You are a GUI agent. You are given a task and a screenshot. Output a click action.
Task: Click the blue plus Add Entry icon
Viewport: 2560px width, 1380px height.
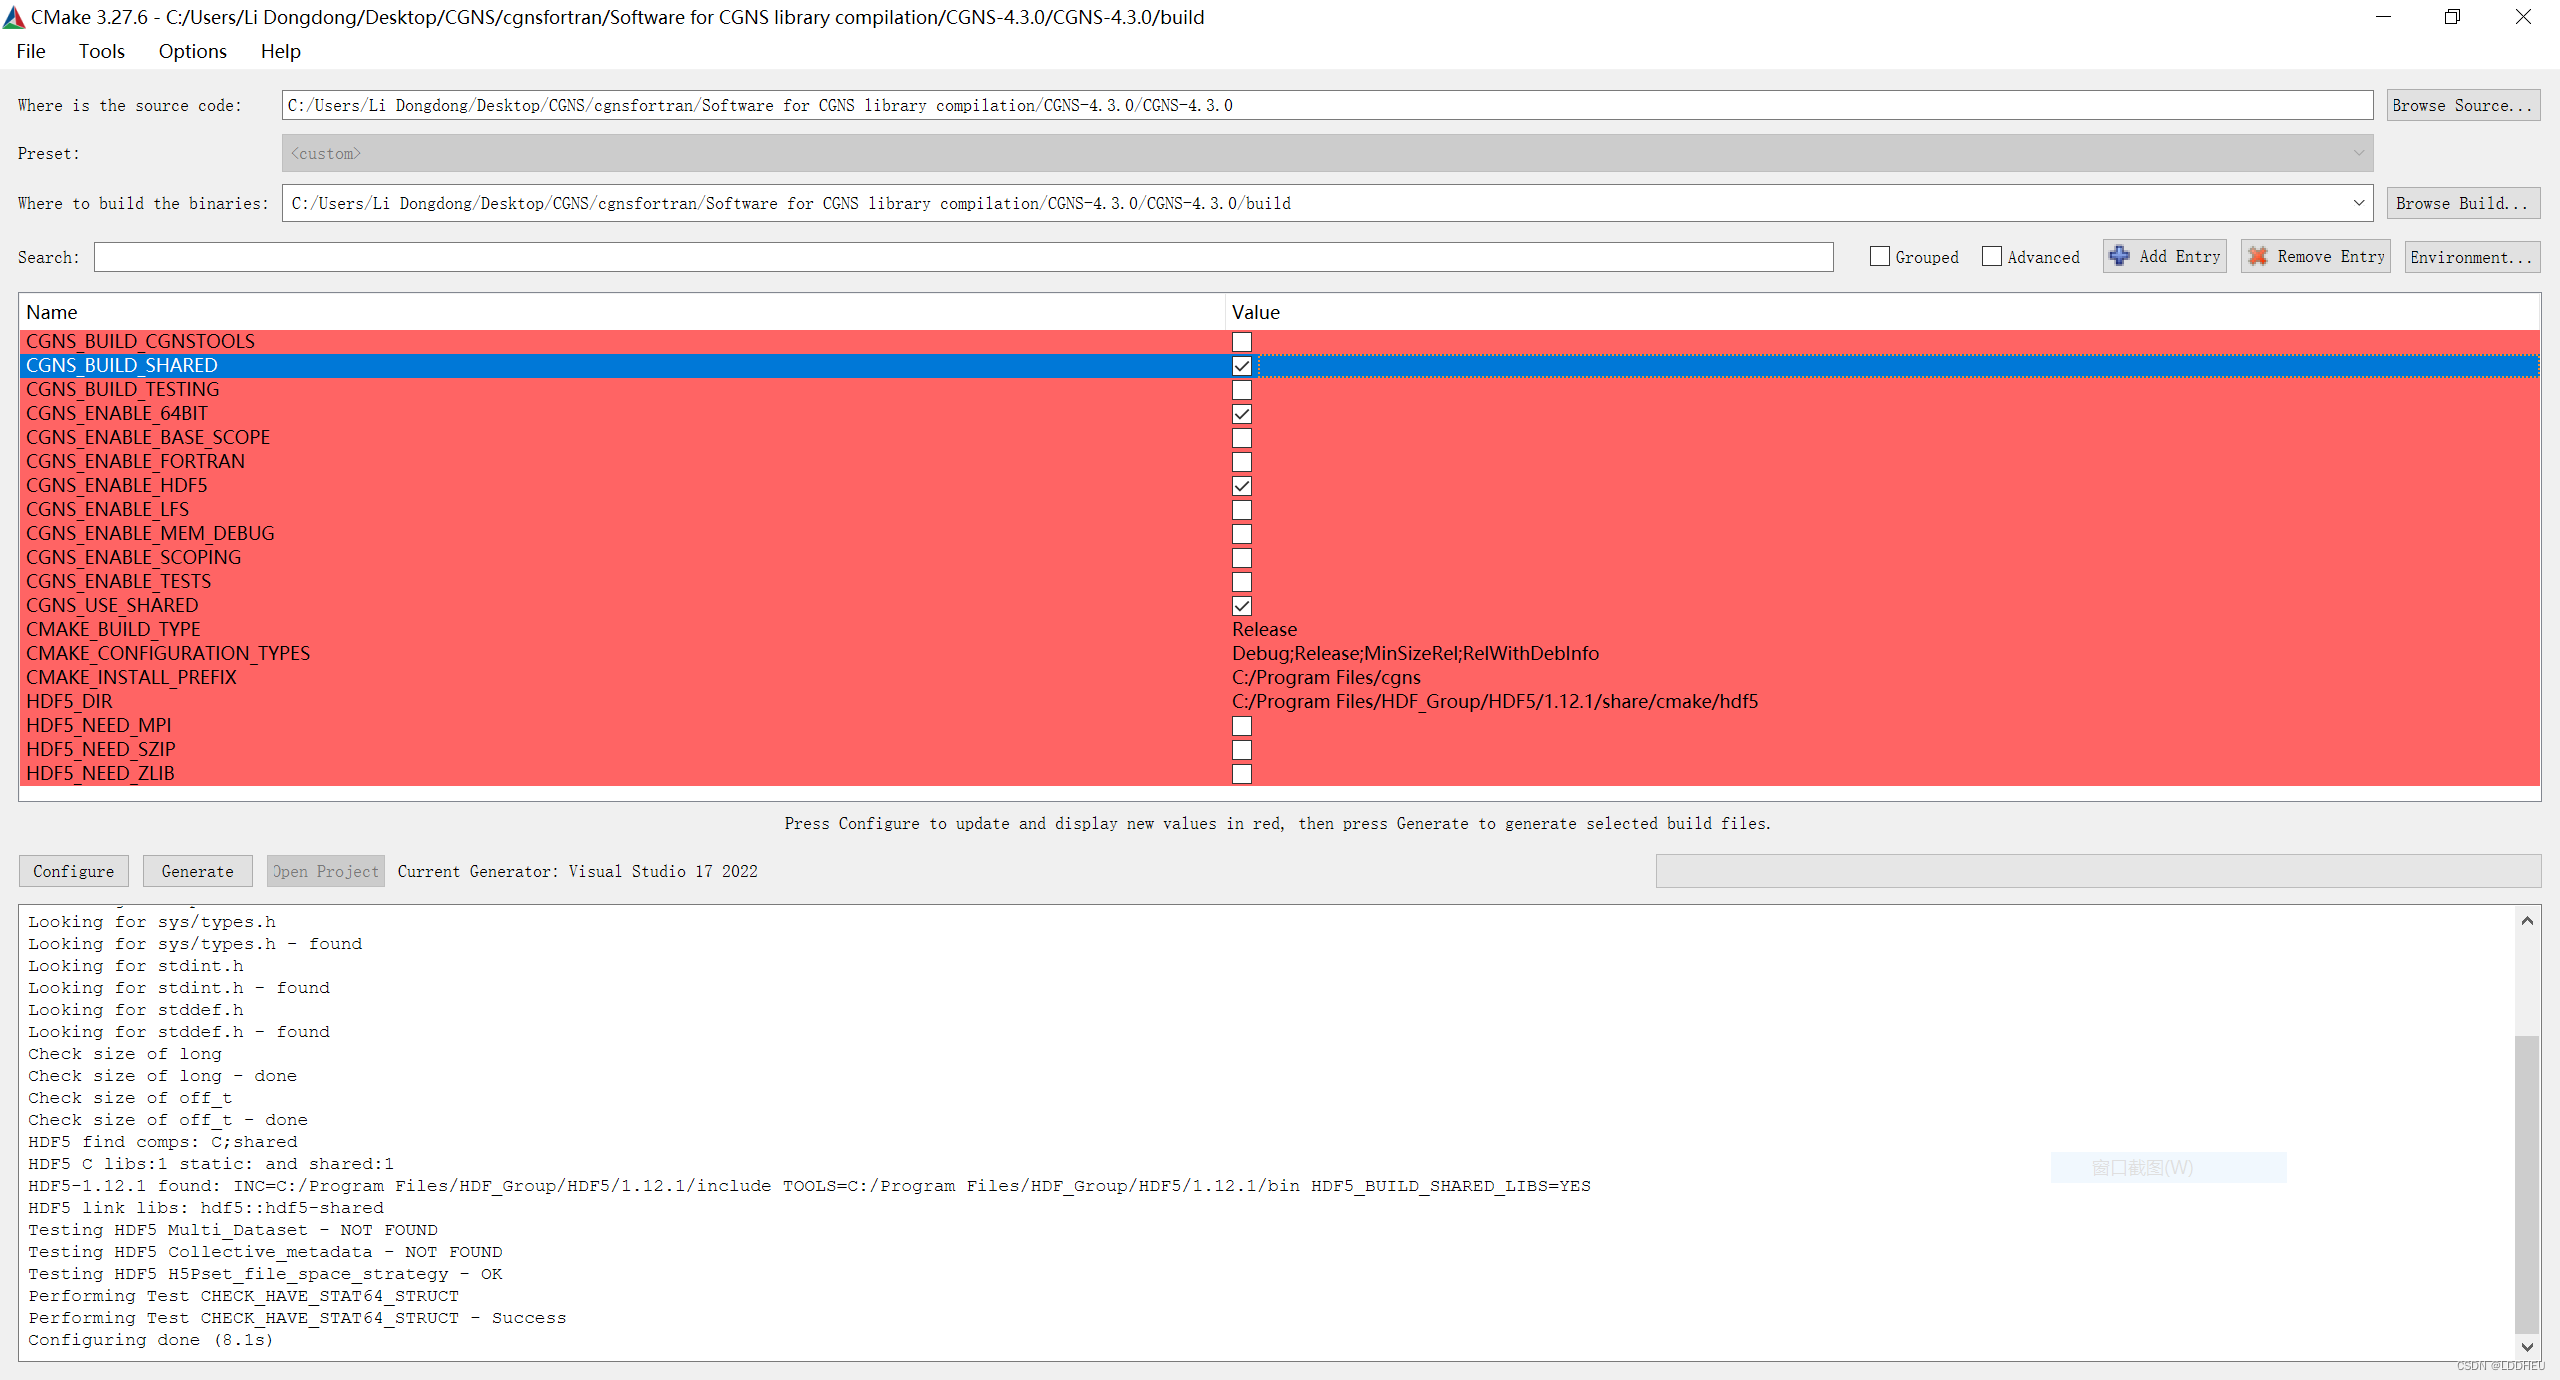[x=2119, y=256]
